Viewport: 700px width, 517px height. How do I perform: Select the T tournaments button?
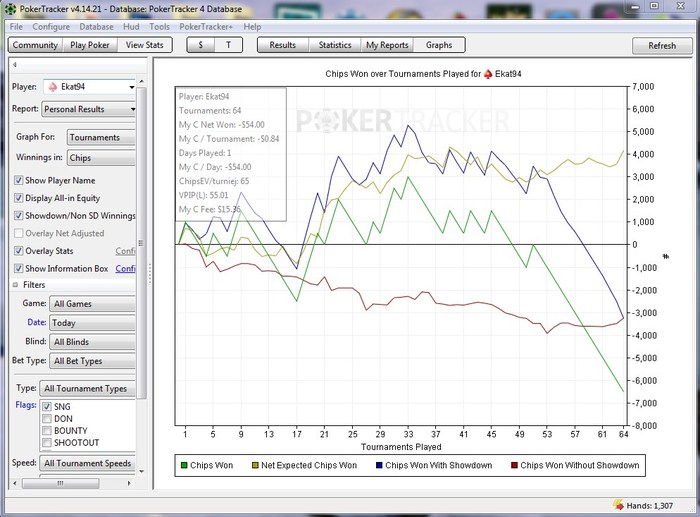[x=228, y=45]
